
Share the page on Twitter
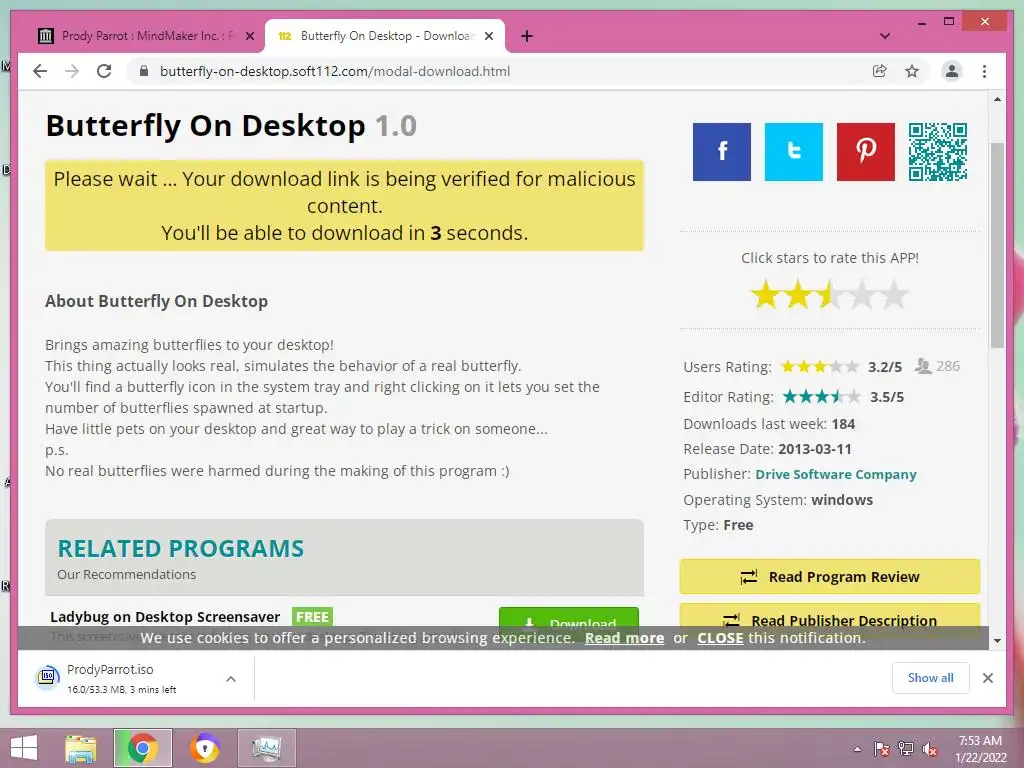(793, 152)
